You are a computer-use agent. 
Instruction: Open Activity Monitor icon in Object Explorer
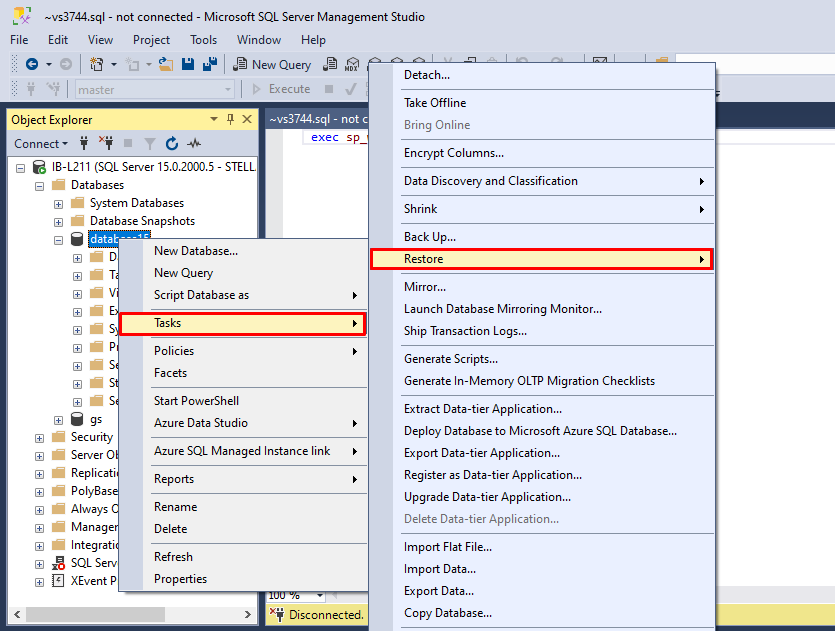[x=194, y=143]
